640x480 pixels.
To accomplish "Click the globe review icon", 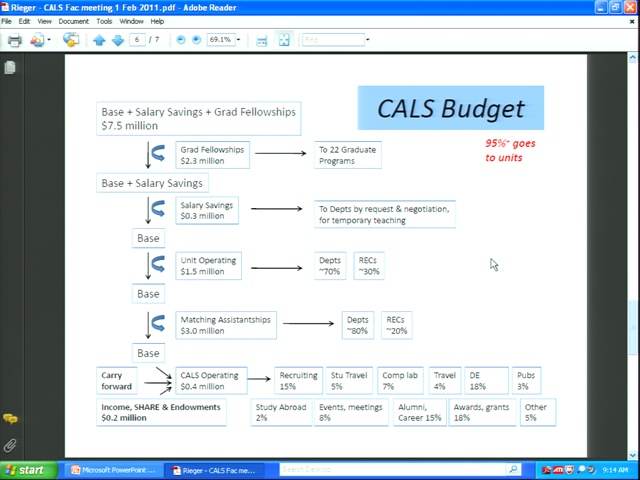I will 71,40.
